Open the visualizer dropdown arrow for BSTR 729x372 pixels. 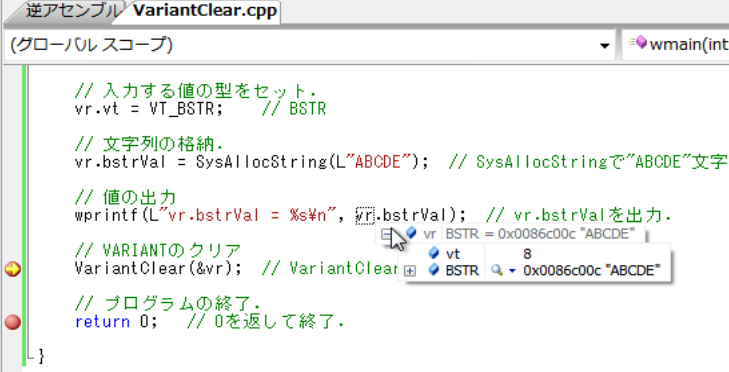[x=512, y=271]
